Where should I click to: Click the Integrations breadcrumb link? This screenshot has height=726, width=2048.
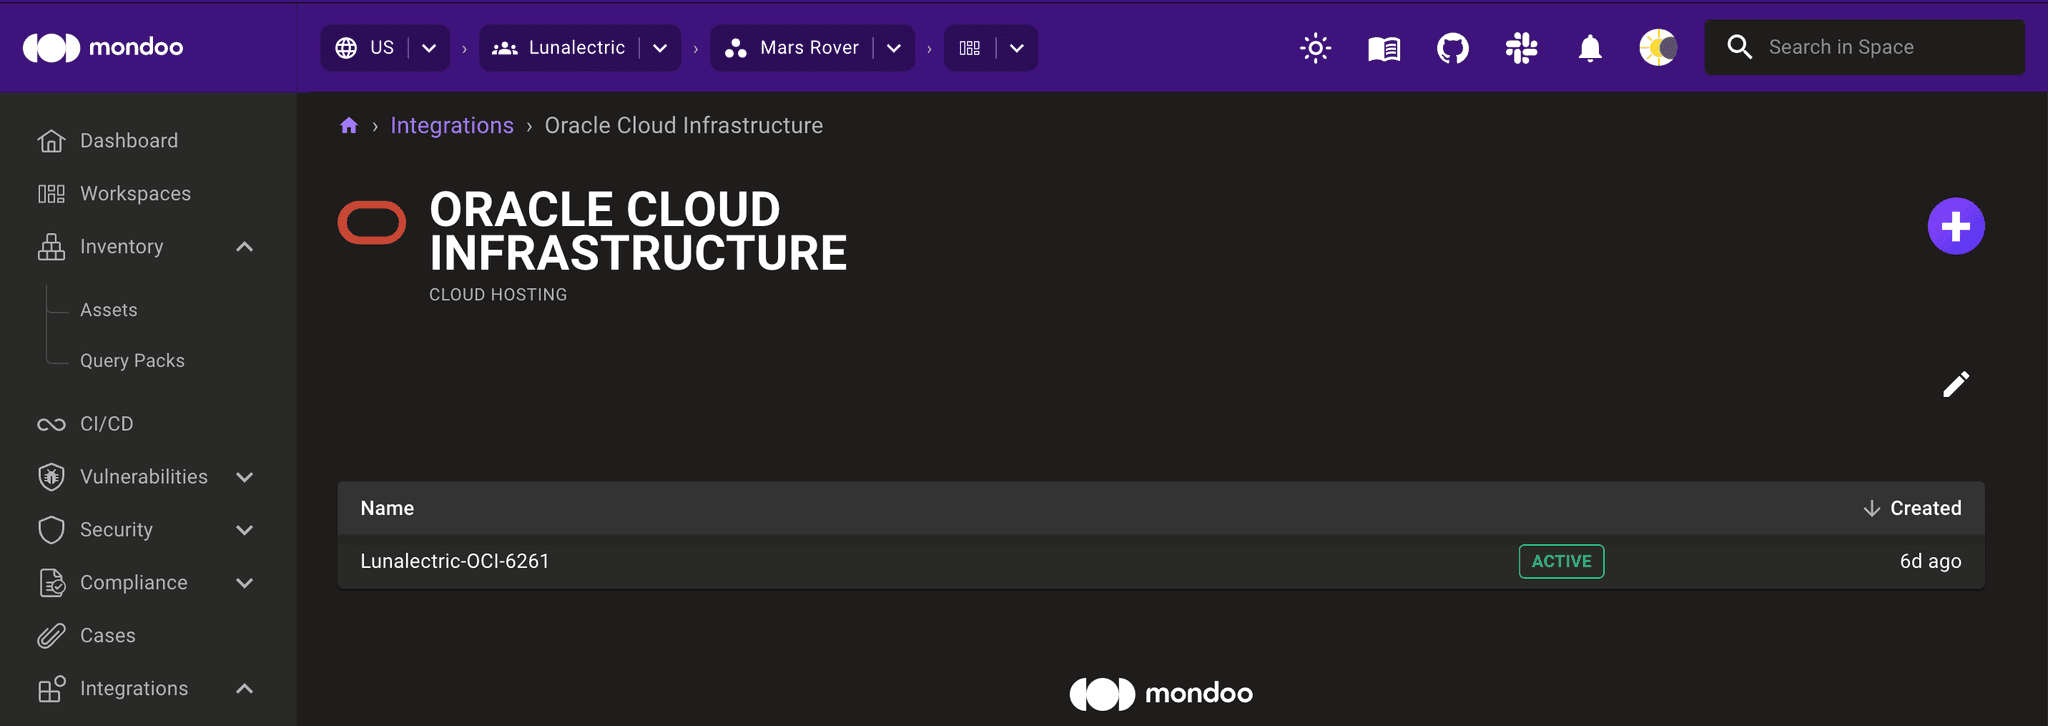tap(452, 126)
